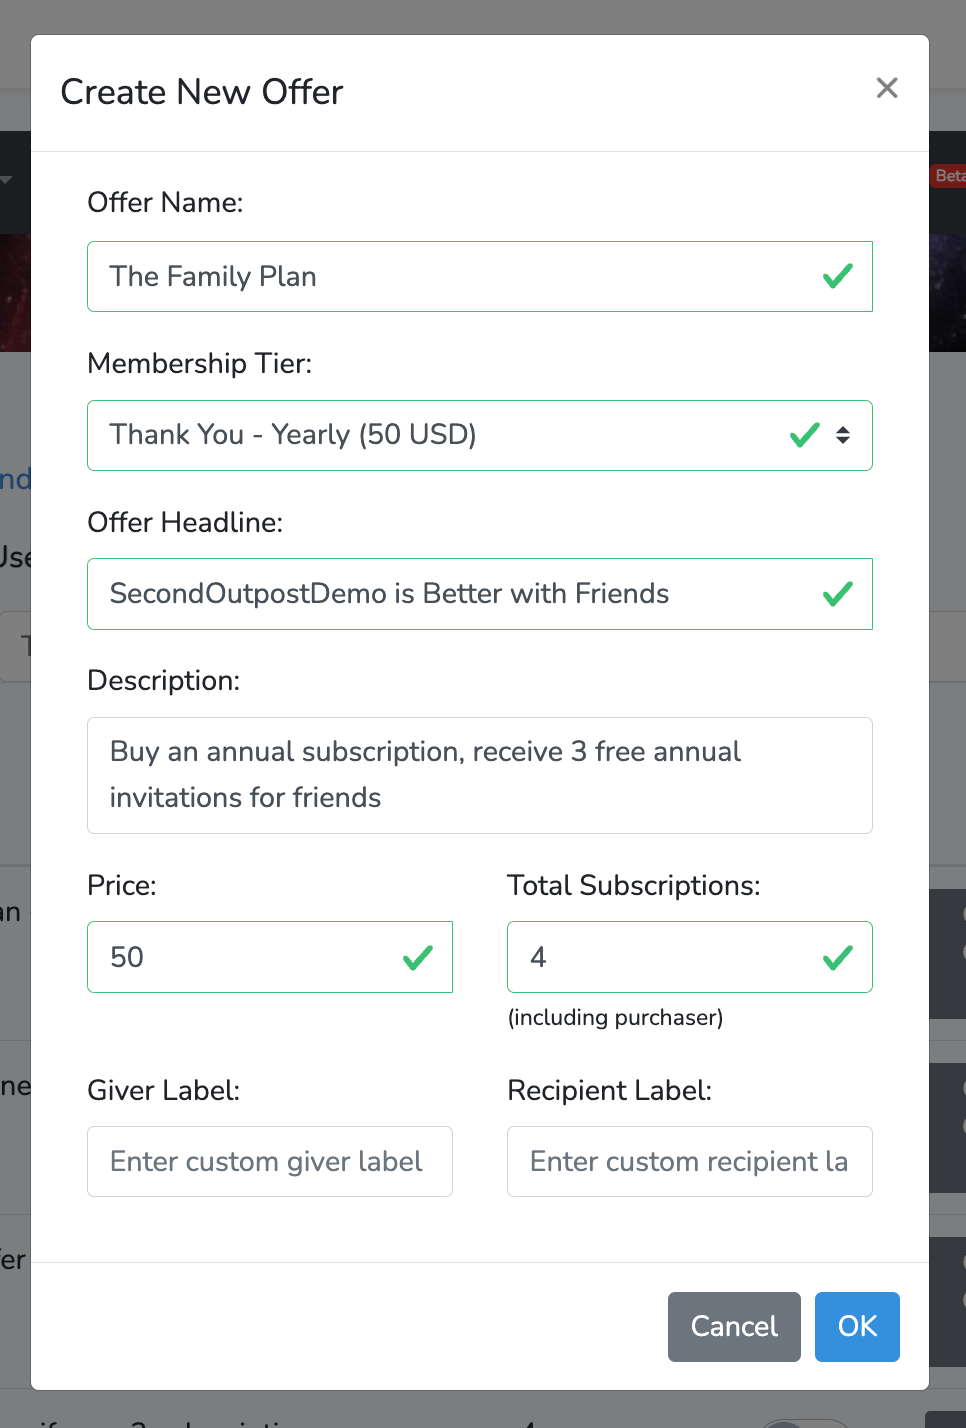Screen dimensions: 966x1428
Task: Focus the Offer Headline input
Action: pos(480,594)
